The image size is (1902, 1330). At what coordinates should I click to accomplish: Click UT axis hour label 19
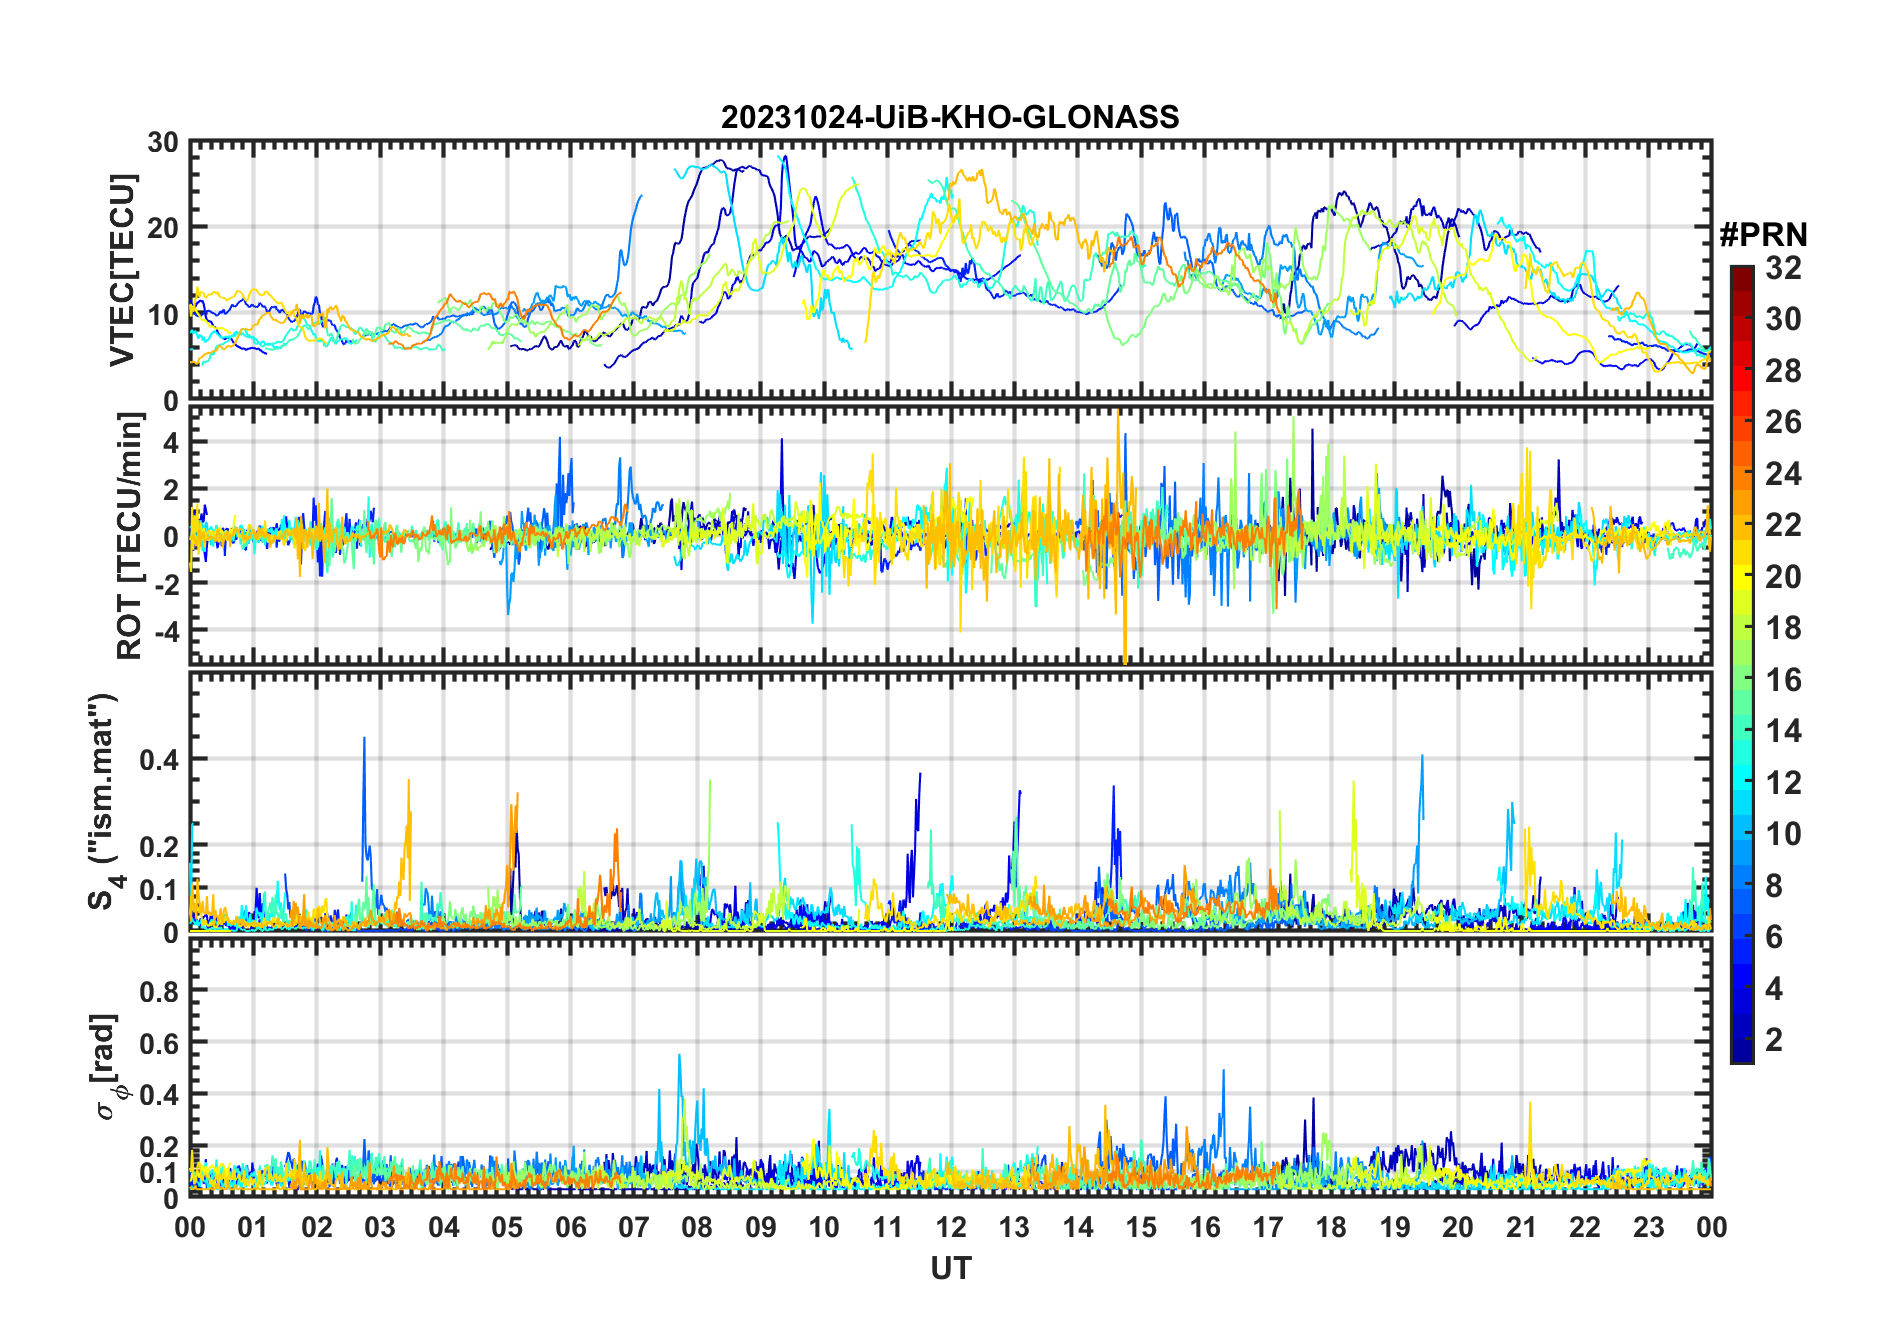pyautogui.click(x=1394, y=1227)
